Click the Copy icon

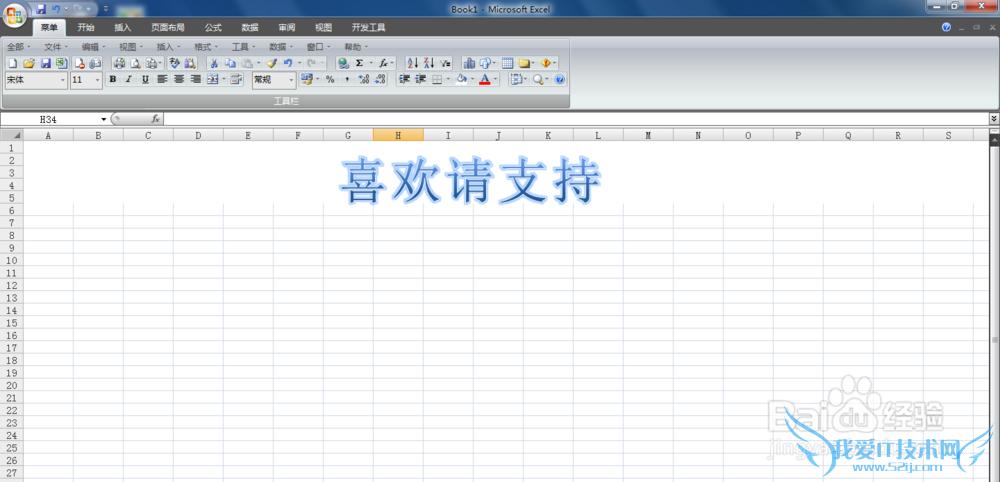coord(230,63)
